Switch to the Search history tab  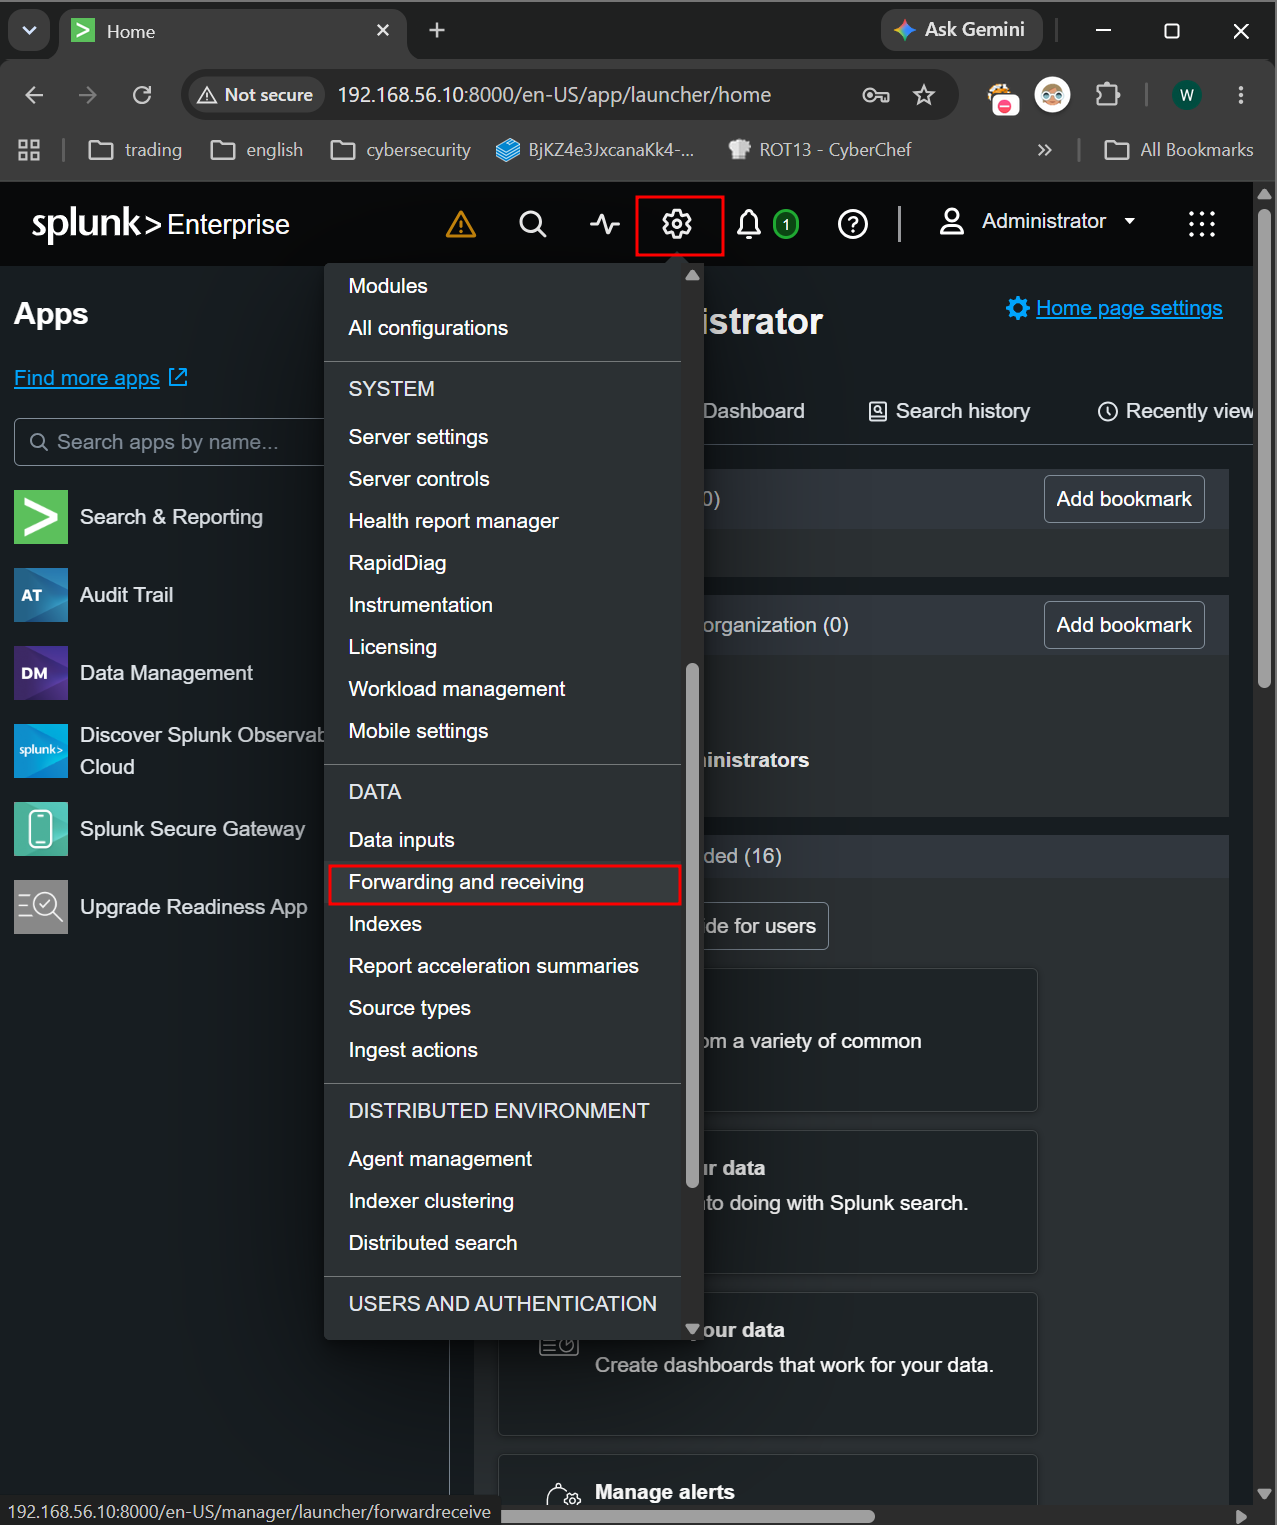pos(949,411)
